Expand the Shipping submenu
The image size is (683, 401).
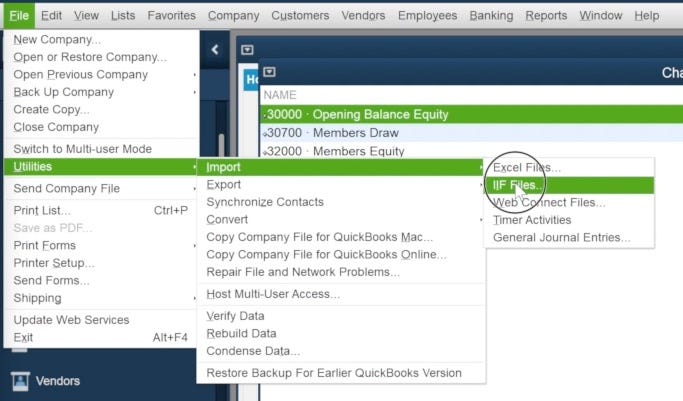click(101, 298)
